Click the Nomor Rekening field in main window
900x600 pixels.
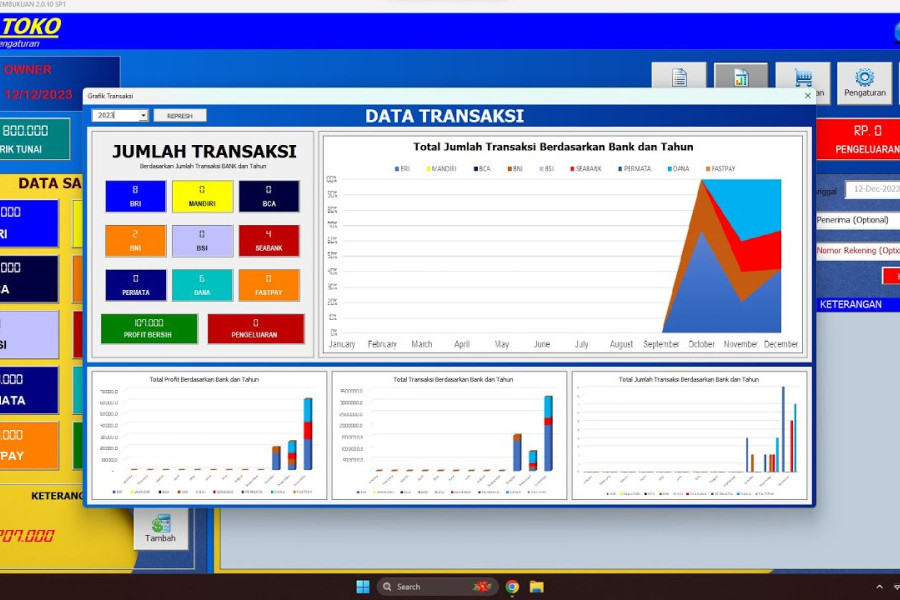click(858, 250)
